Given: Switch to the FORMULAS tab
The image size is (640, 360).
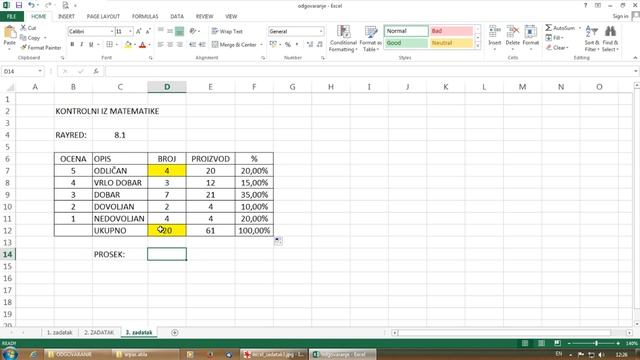Looking at the screenshot, I should (145, 16).
